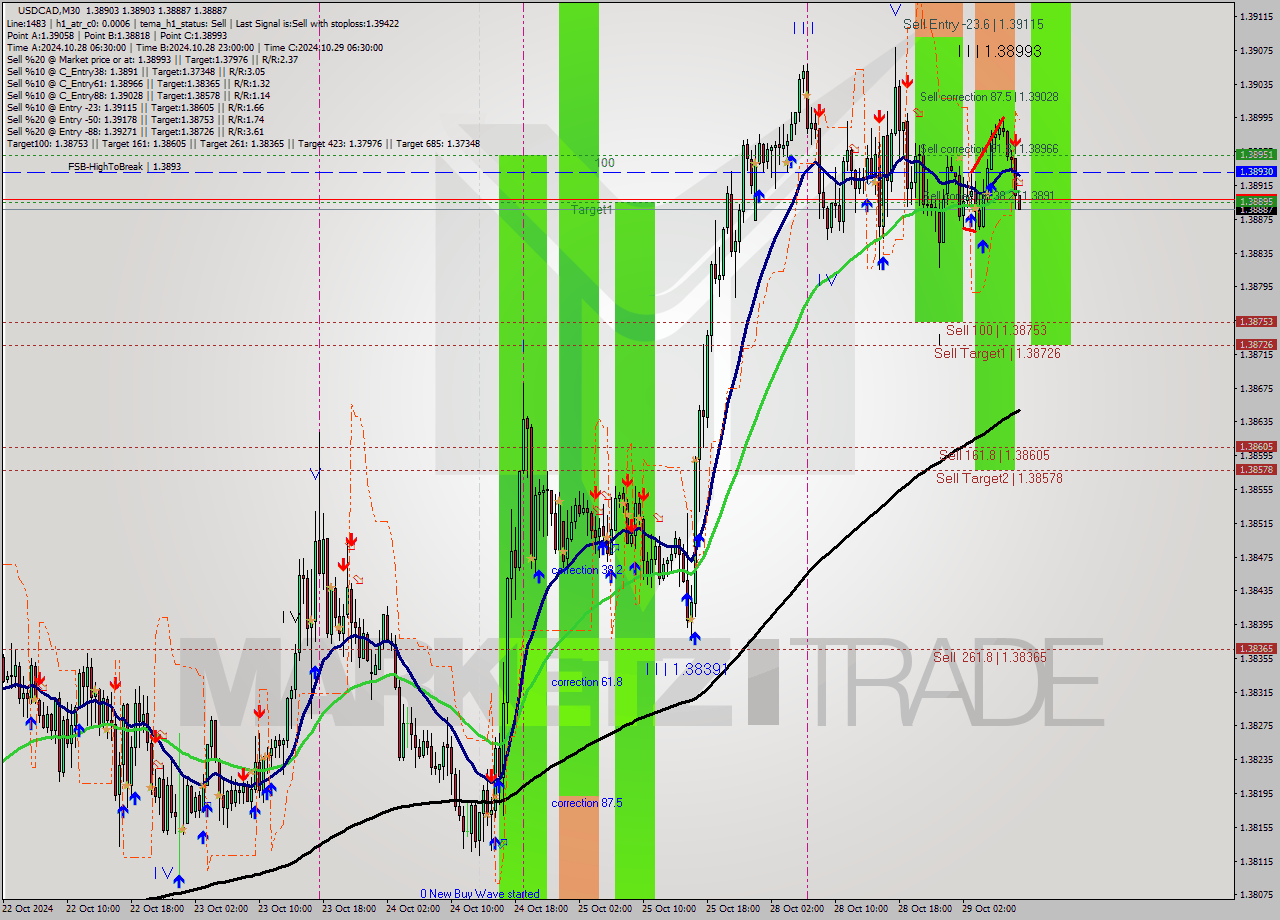Click the Sell 100 | 1.38753 label
The image size is (1280, 920).
(996, 330)
